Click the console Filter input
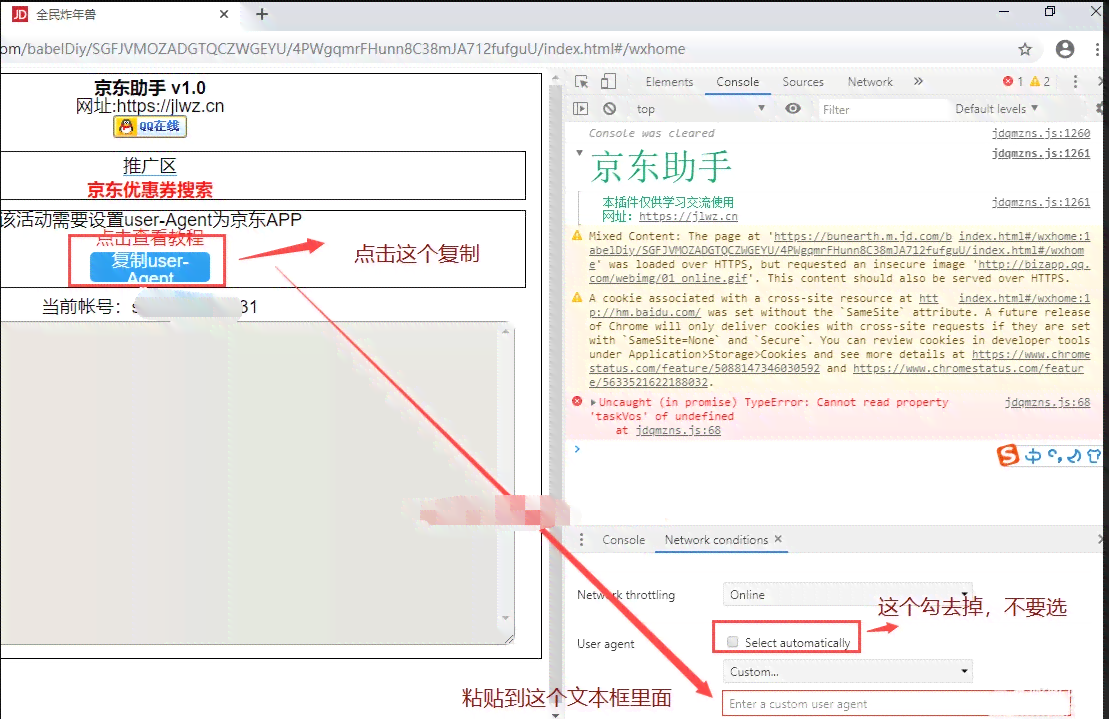This screenshot has height=719, width=1109. point(881,110)
